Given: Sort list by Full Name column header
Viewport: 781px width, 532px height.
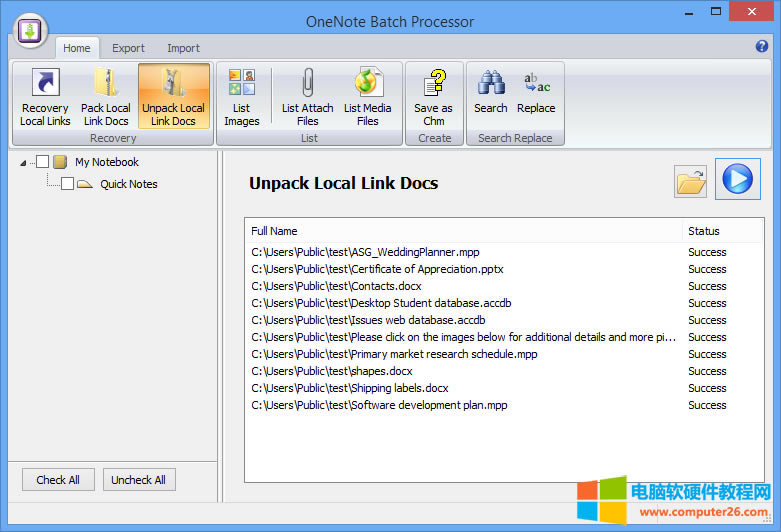Looking at the screenshot, I should point(463,231).
